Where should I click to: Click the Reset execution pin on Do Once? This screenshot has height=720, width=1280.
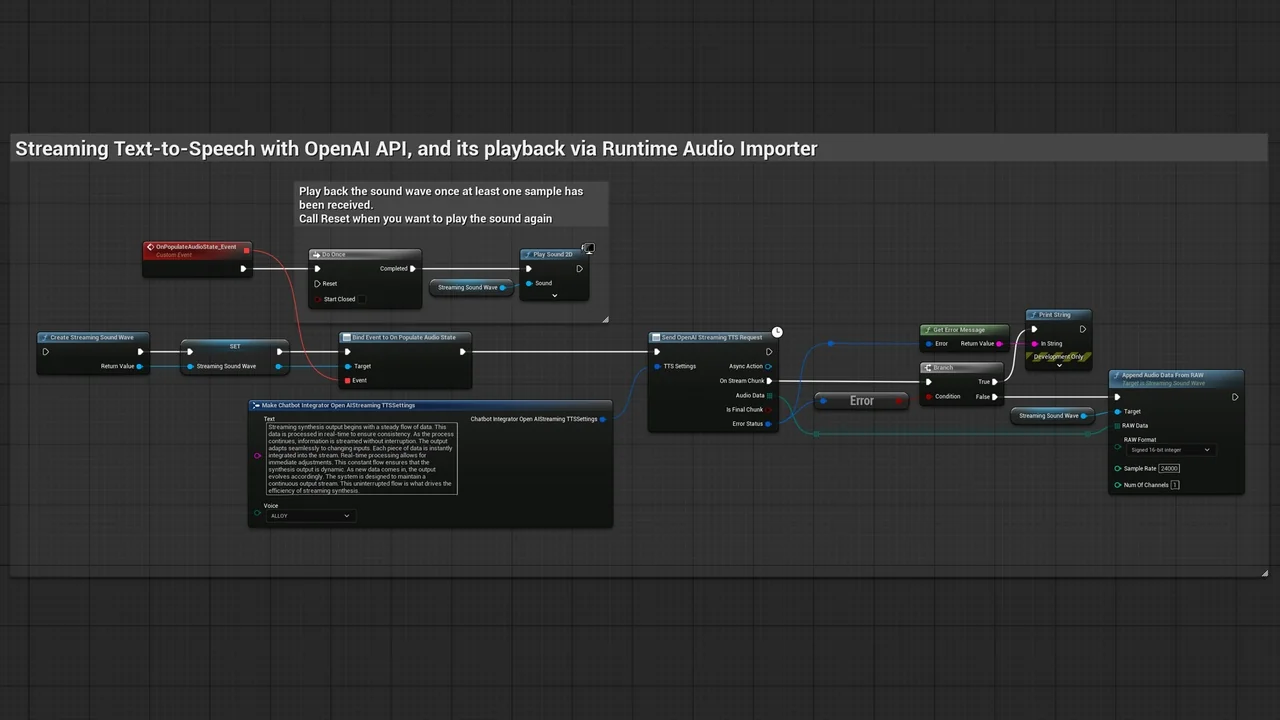tap(317, 284)
